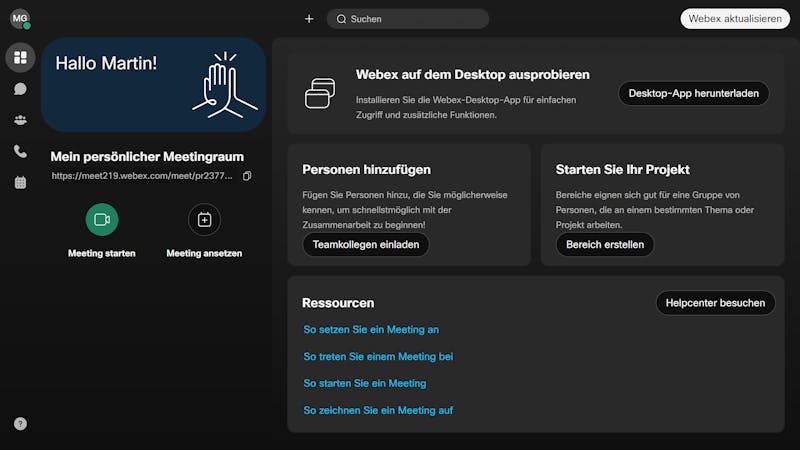Open the calling phone icon
The height and width of the screenshot is (450, 800).
(20, 152)
